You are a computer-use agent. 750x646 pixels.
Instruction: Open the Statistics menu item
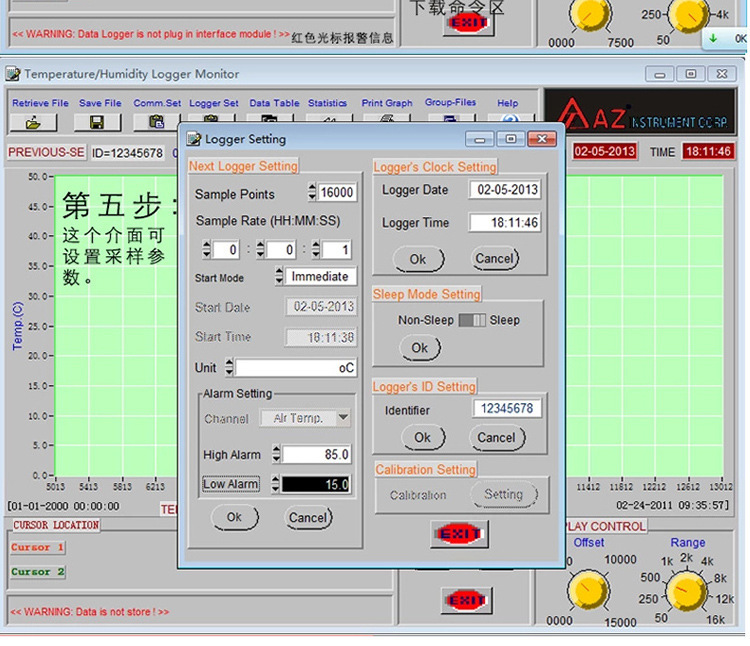[x=327, y=103]
